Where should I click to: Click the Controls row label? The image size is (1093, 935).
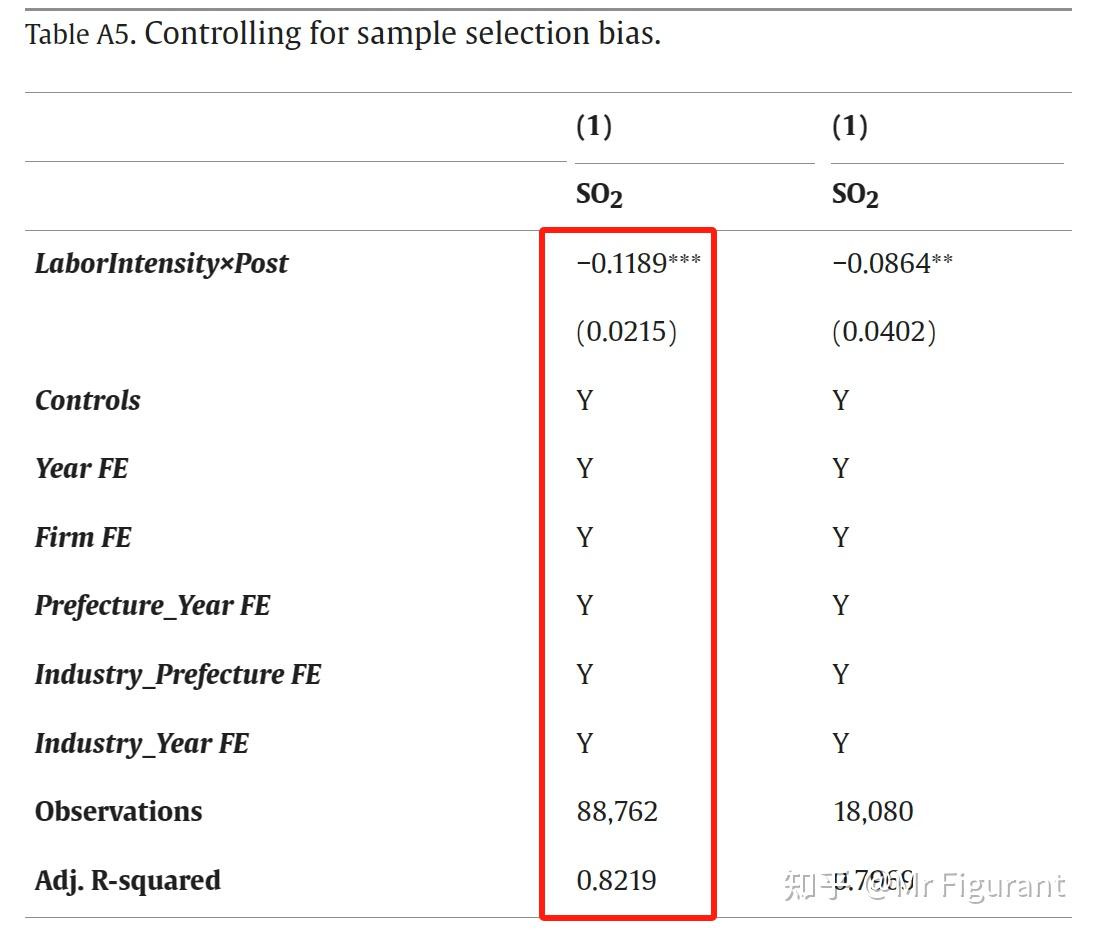pyautogui.click(x=88, y=401)
